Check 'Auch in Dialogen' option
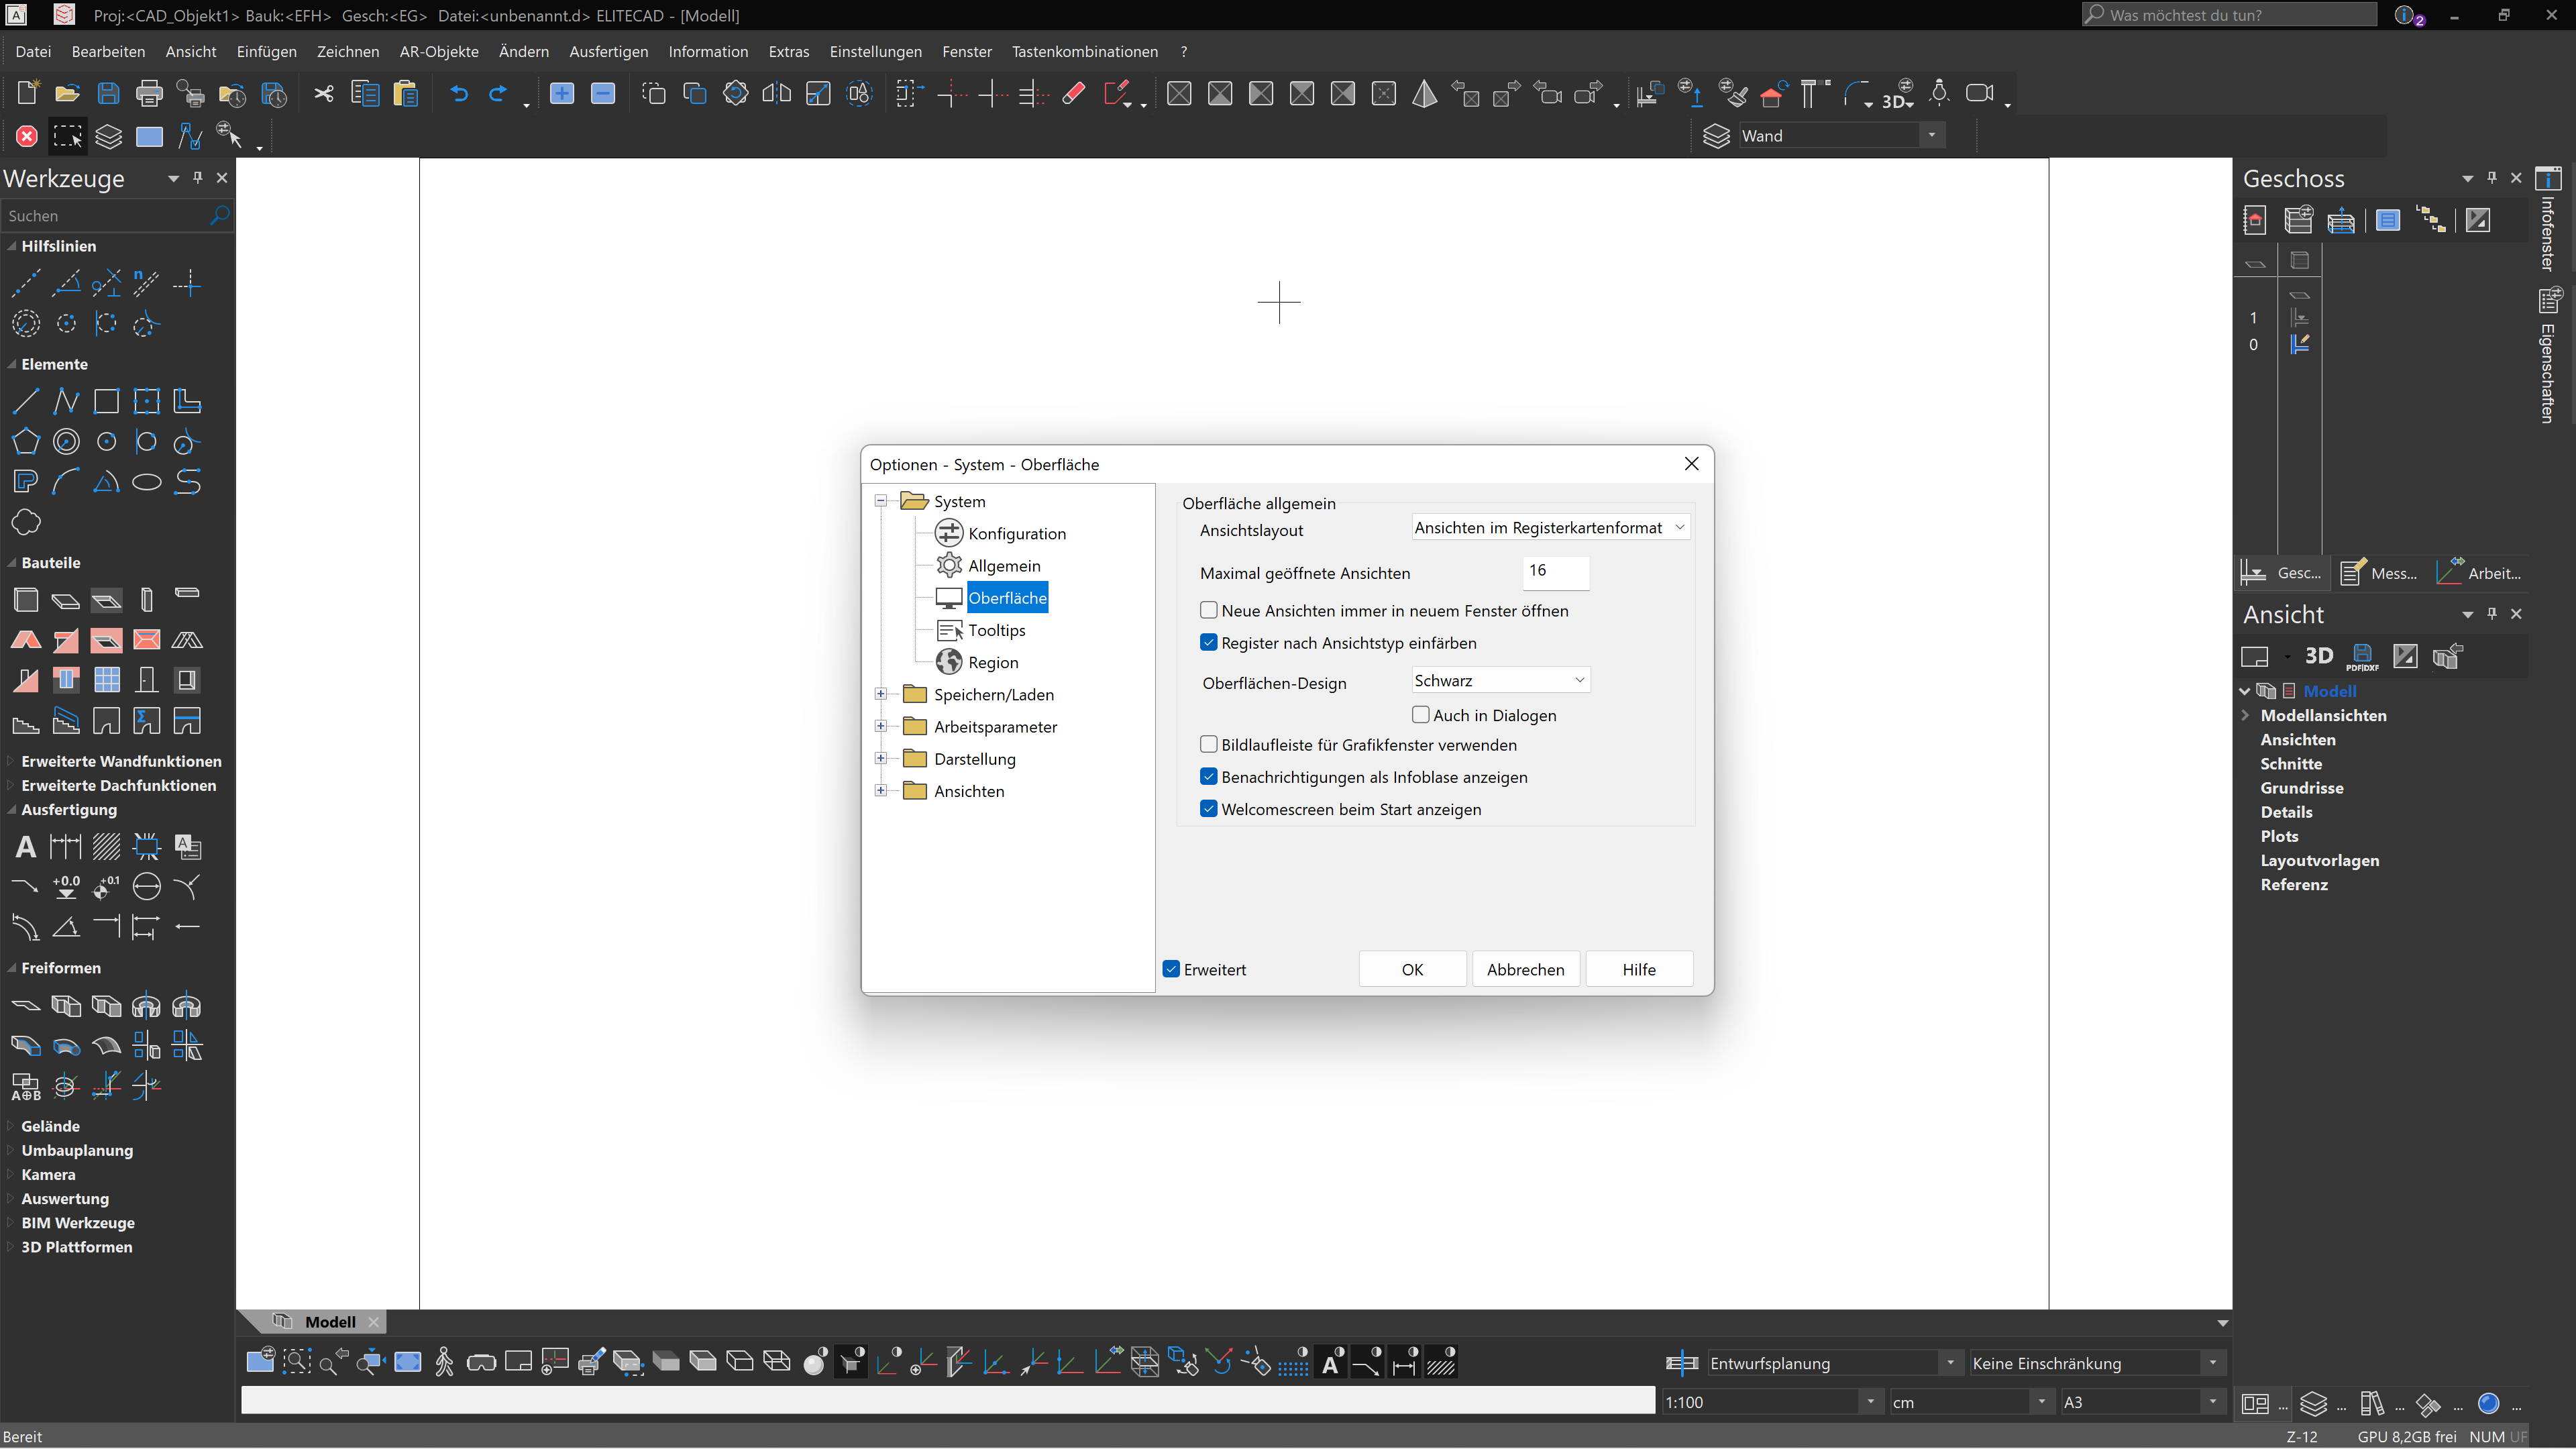 [1420, 715]
